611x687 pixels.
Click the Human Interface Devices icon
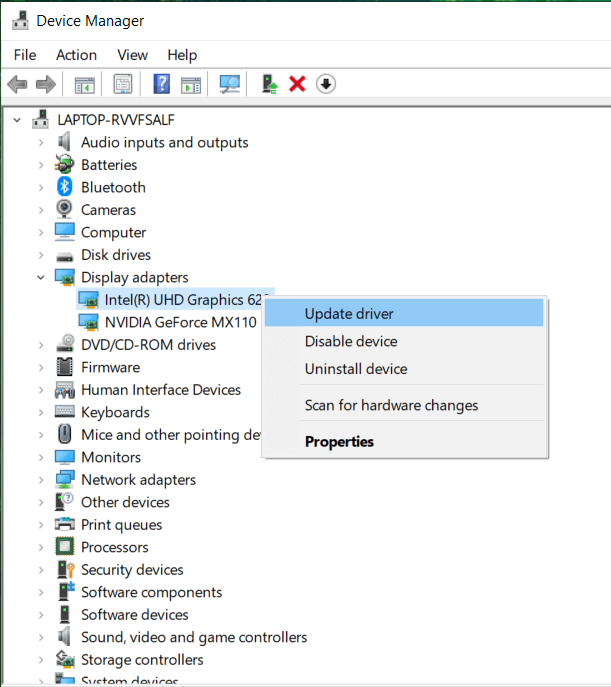pos(65,390)
